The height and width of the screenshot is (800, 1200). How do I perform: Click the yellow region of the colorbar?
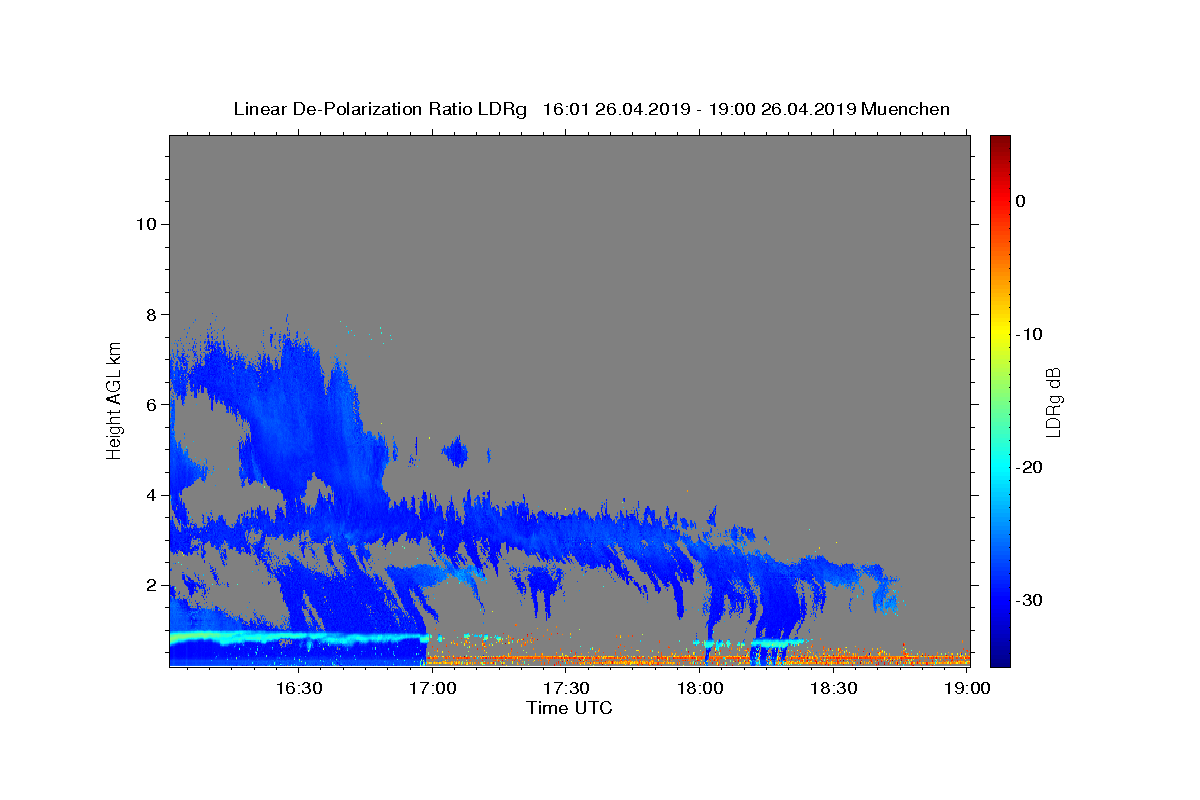[1000, 334]
